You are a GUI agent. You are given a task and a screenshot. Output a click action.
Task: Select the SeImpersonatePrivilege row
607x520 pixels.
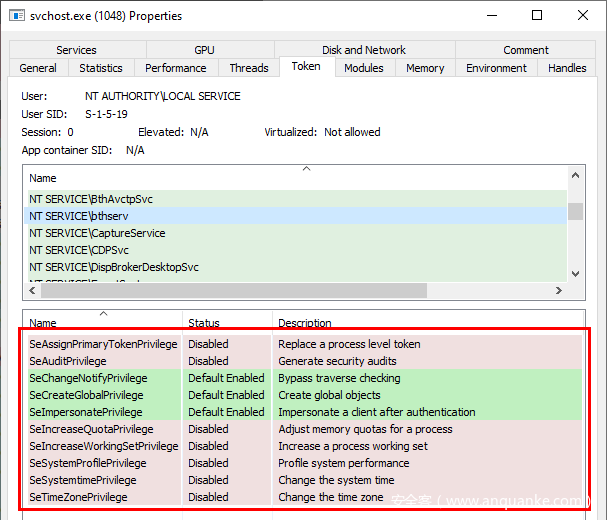pos(86,412)
